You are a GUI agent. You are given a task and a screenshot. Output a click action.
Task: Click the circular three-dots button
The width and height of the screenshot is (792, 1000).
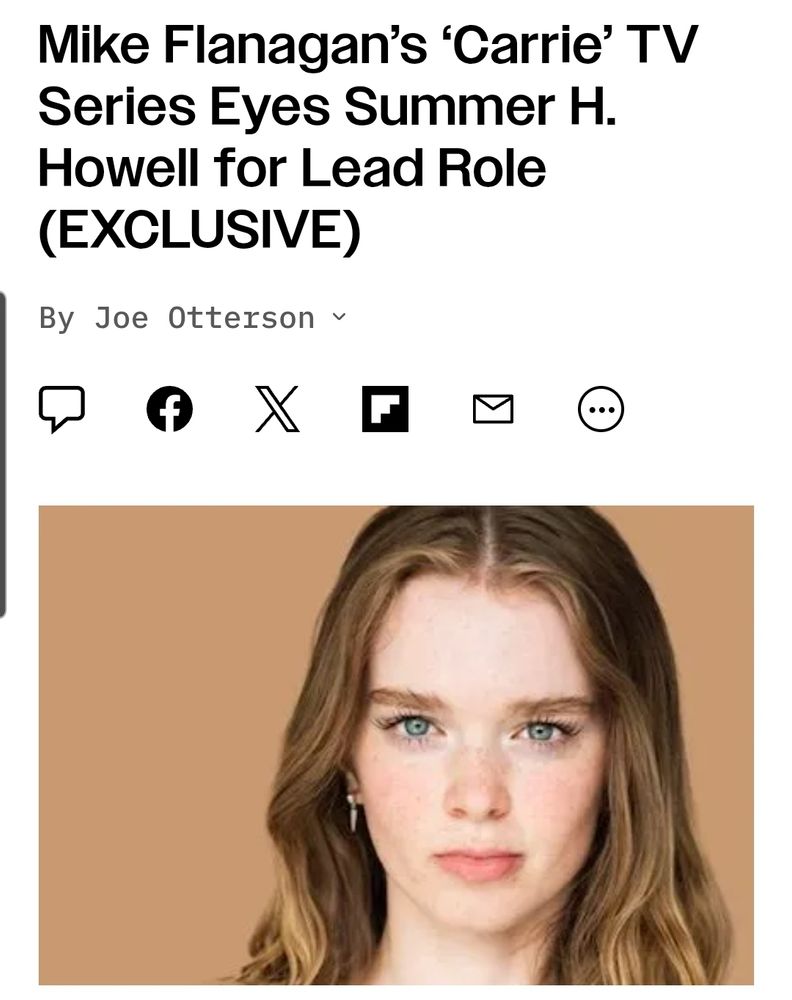coord(601,409)
